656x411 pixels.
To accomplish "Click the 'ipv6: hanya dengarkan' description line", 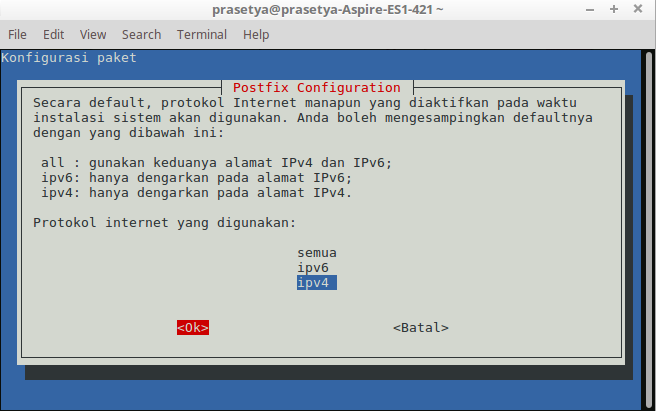I will [196, 177].
